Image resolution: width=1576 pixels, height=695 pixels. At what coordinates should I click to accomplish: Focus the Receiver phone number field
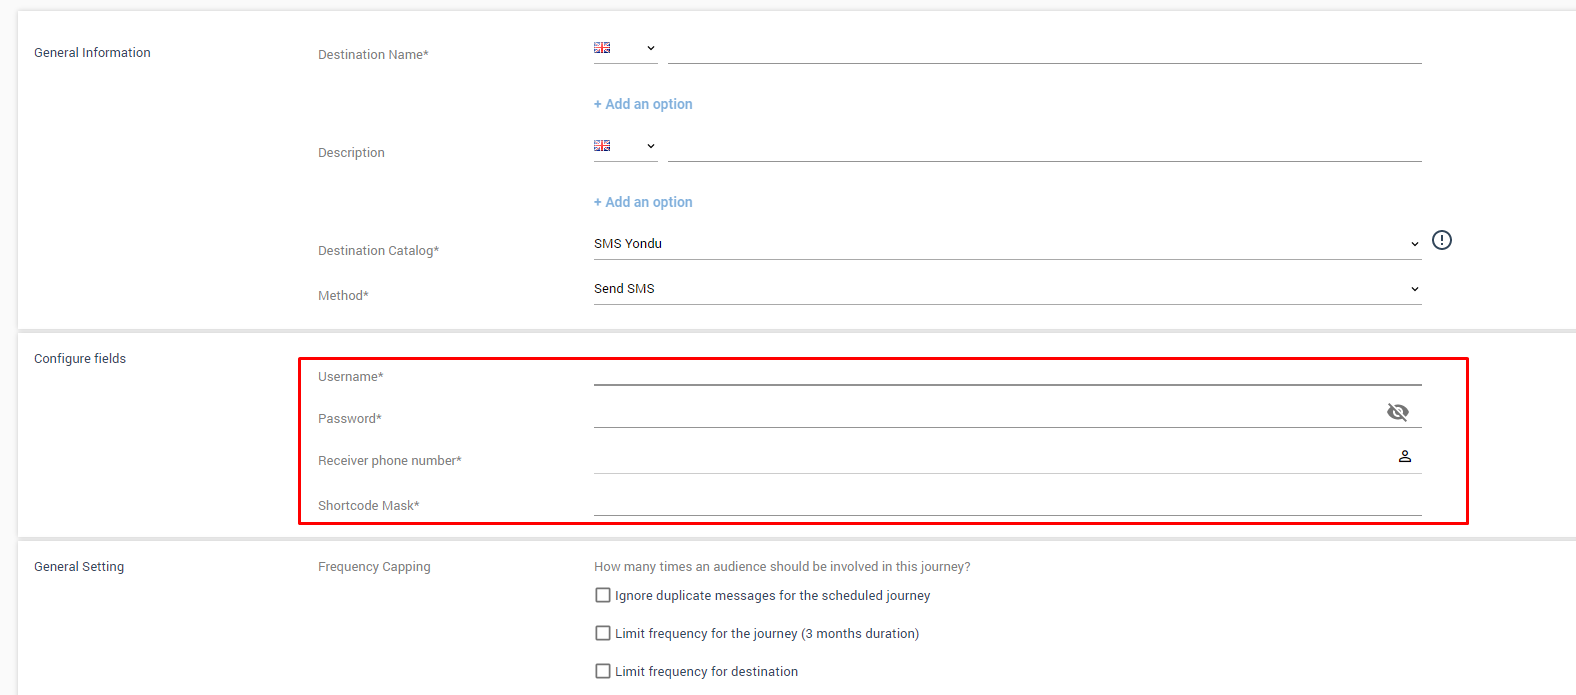point(990,458)
